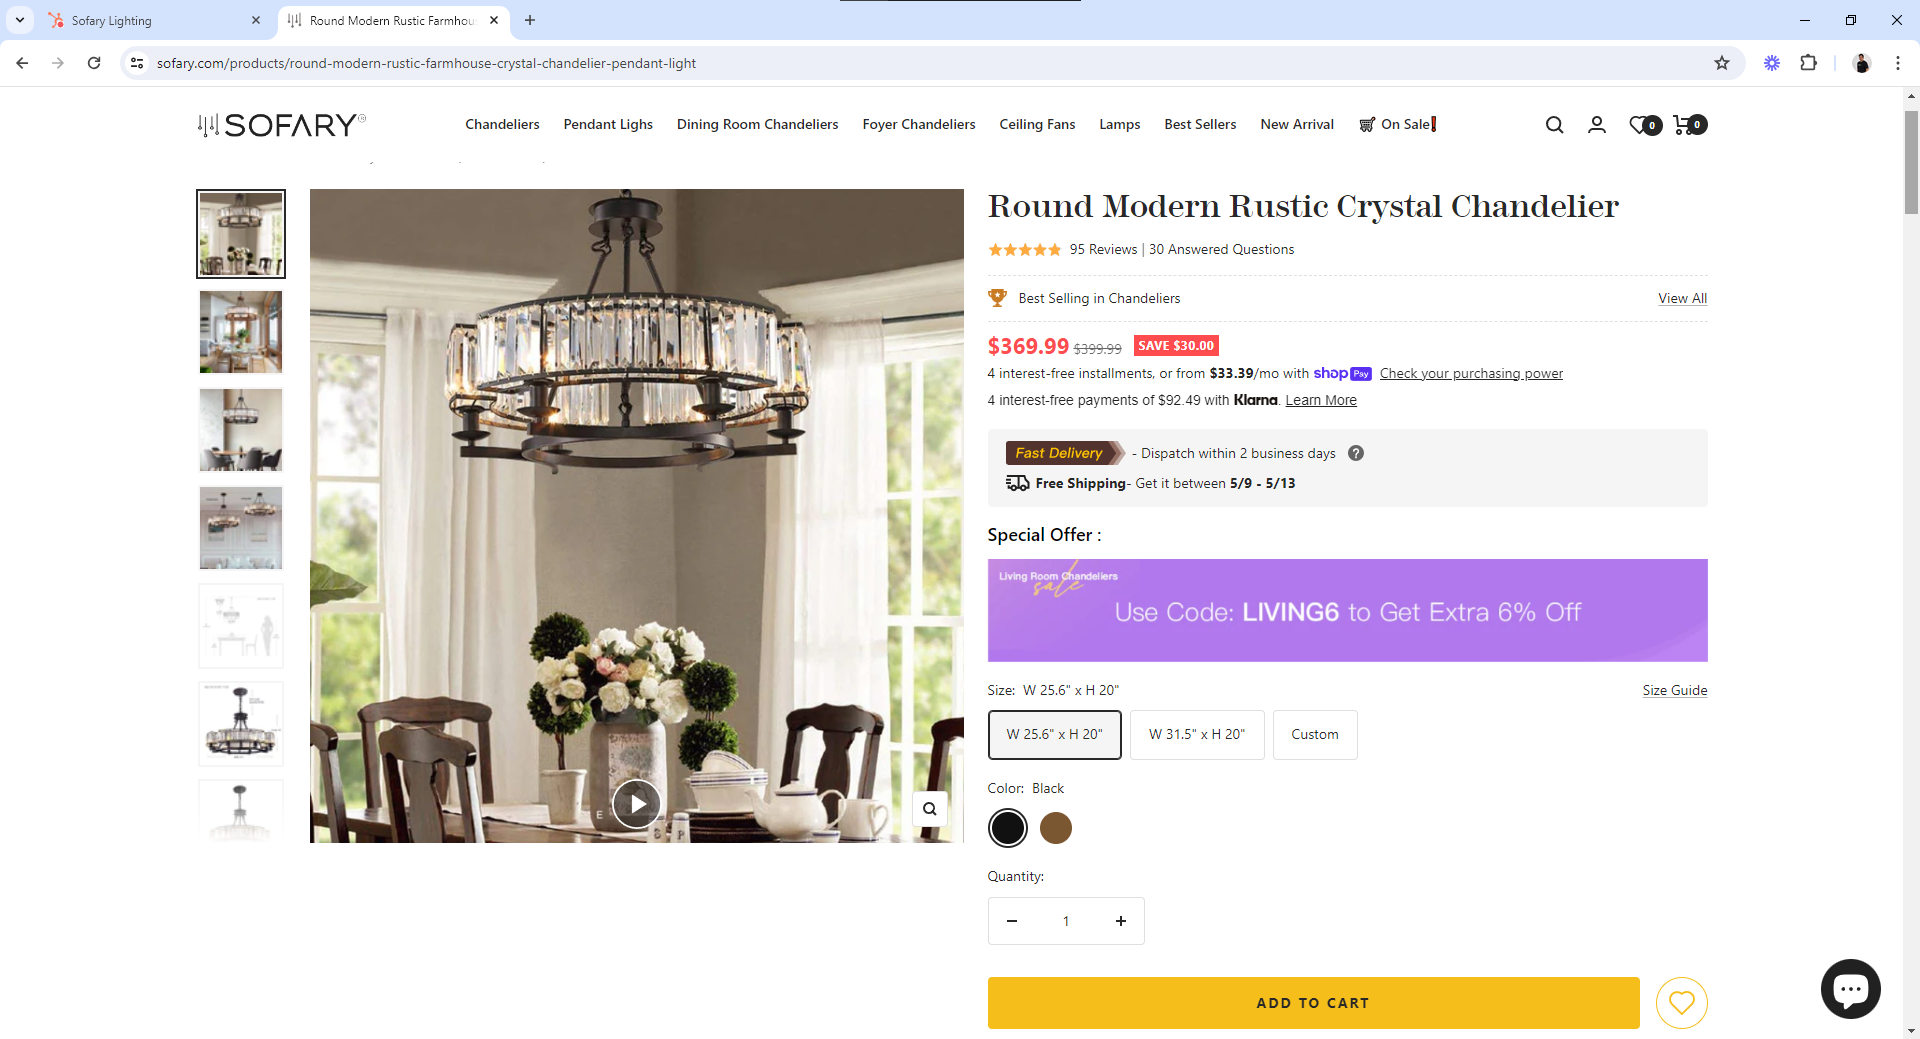Select size W 25.6" x H 20"
Viewport: 1920px width, 1039px height.
1055,735
